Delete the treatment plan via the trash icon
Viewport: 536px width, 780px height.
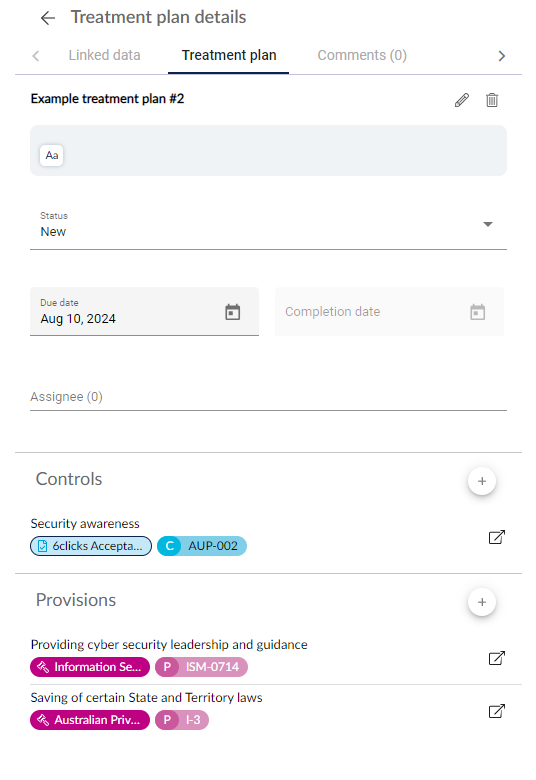[492, 100]
